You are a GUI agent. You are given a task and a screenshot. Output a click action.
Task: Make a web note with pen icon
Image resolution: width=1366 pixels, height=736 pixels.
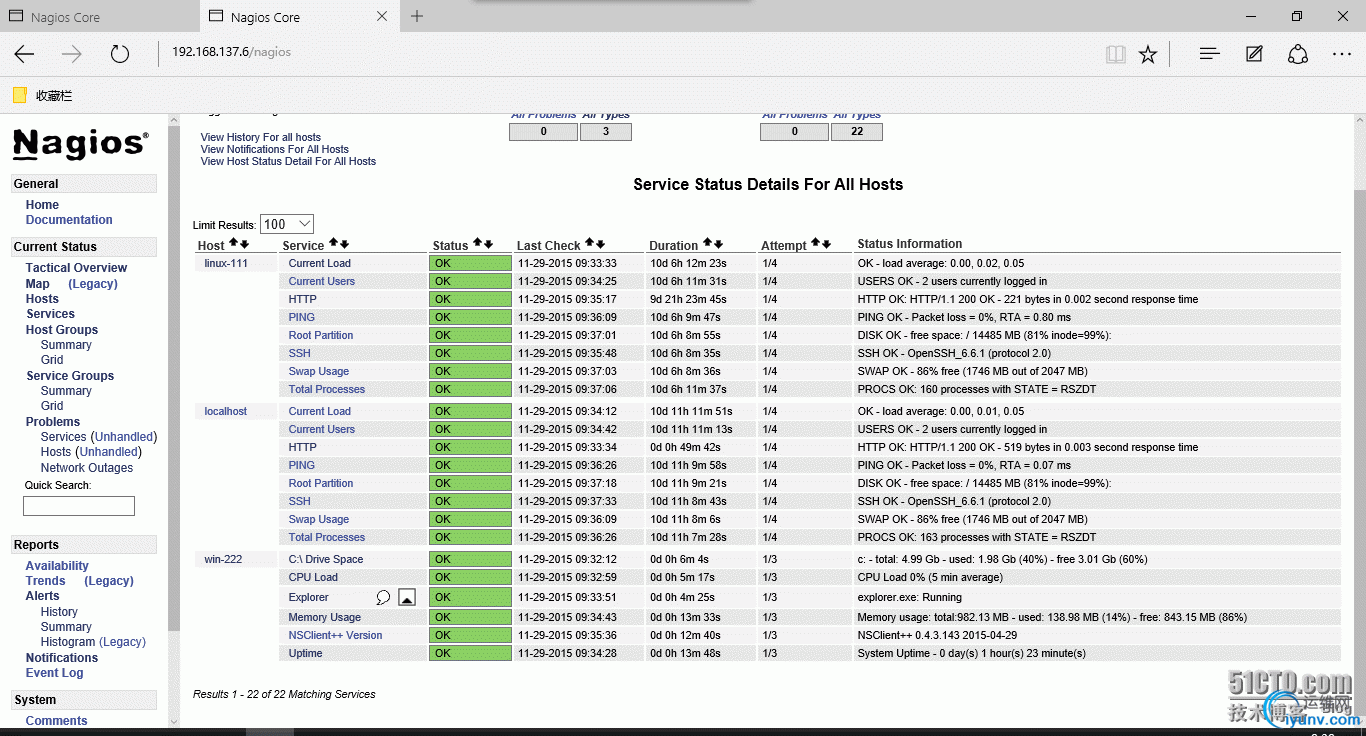pyautogui.click(x=1254, y=54)
